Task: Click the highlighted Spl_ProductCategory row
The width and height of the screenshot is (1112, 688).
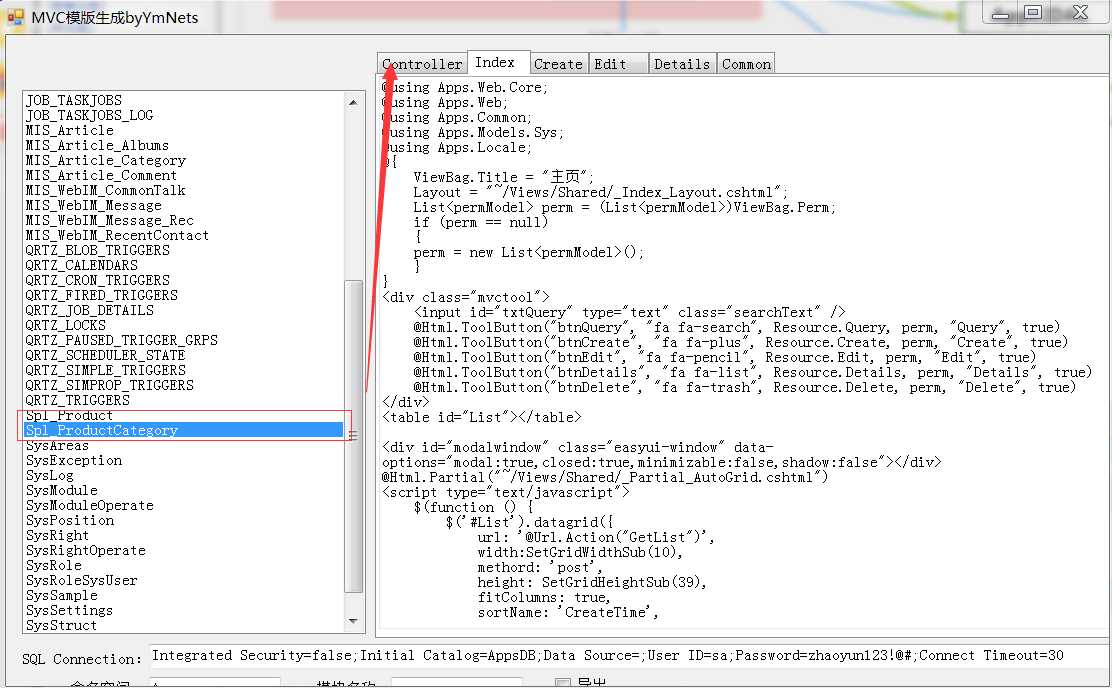Action: tap(184, 430)
